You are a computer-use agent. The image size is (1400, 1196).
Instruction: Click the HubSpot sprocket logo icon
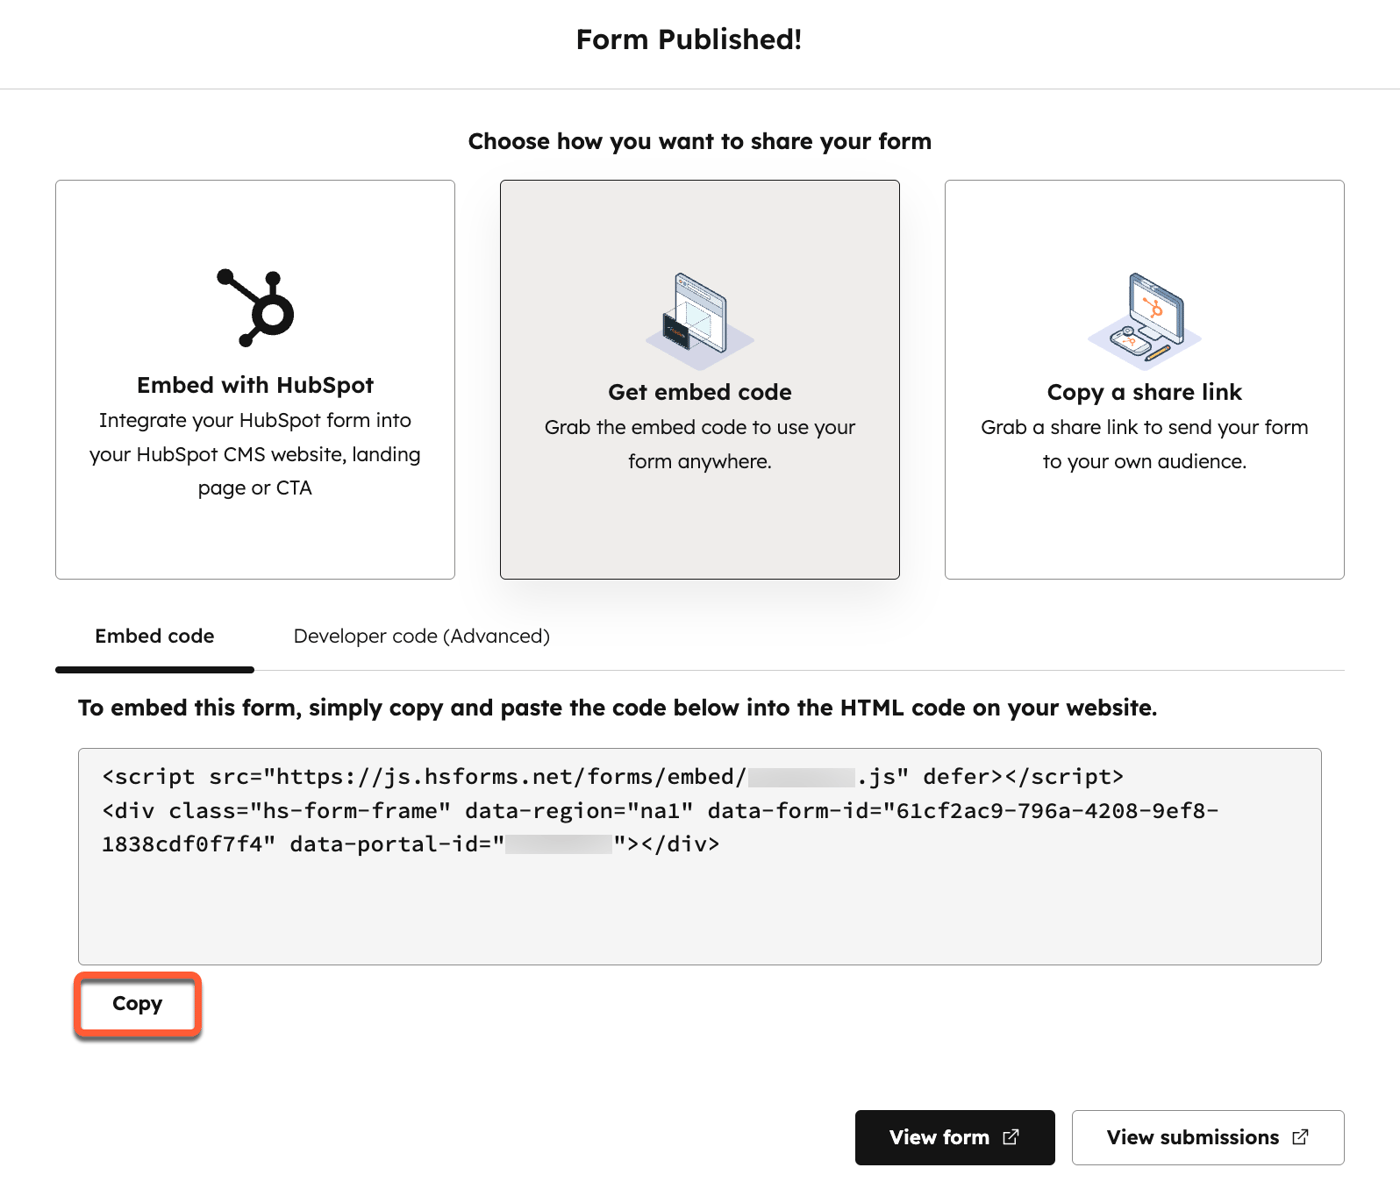254,307
